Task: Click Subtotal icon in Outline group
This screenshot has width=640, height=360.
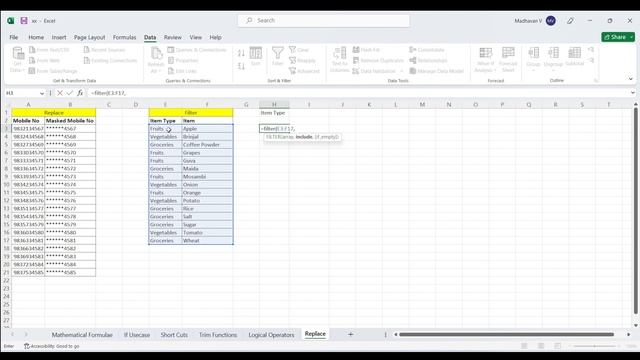Action: [574, 53]
